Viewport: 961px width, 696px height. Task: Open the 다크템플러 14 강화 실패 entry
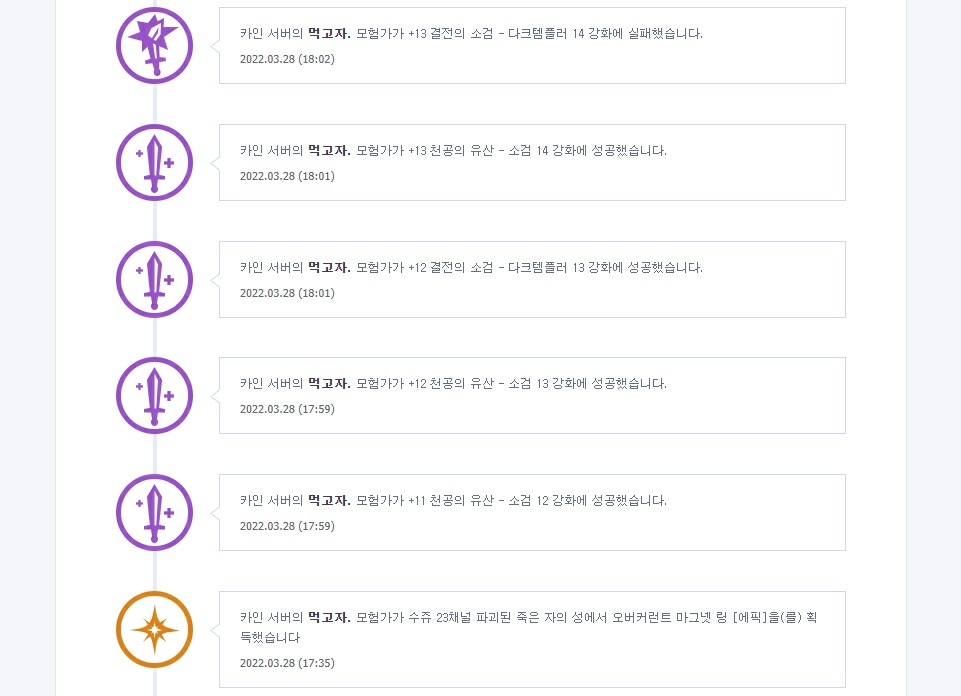tap(532, 45)
